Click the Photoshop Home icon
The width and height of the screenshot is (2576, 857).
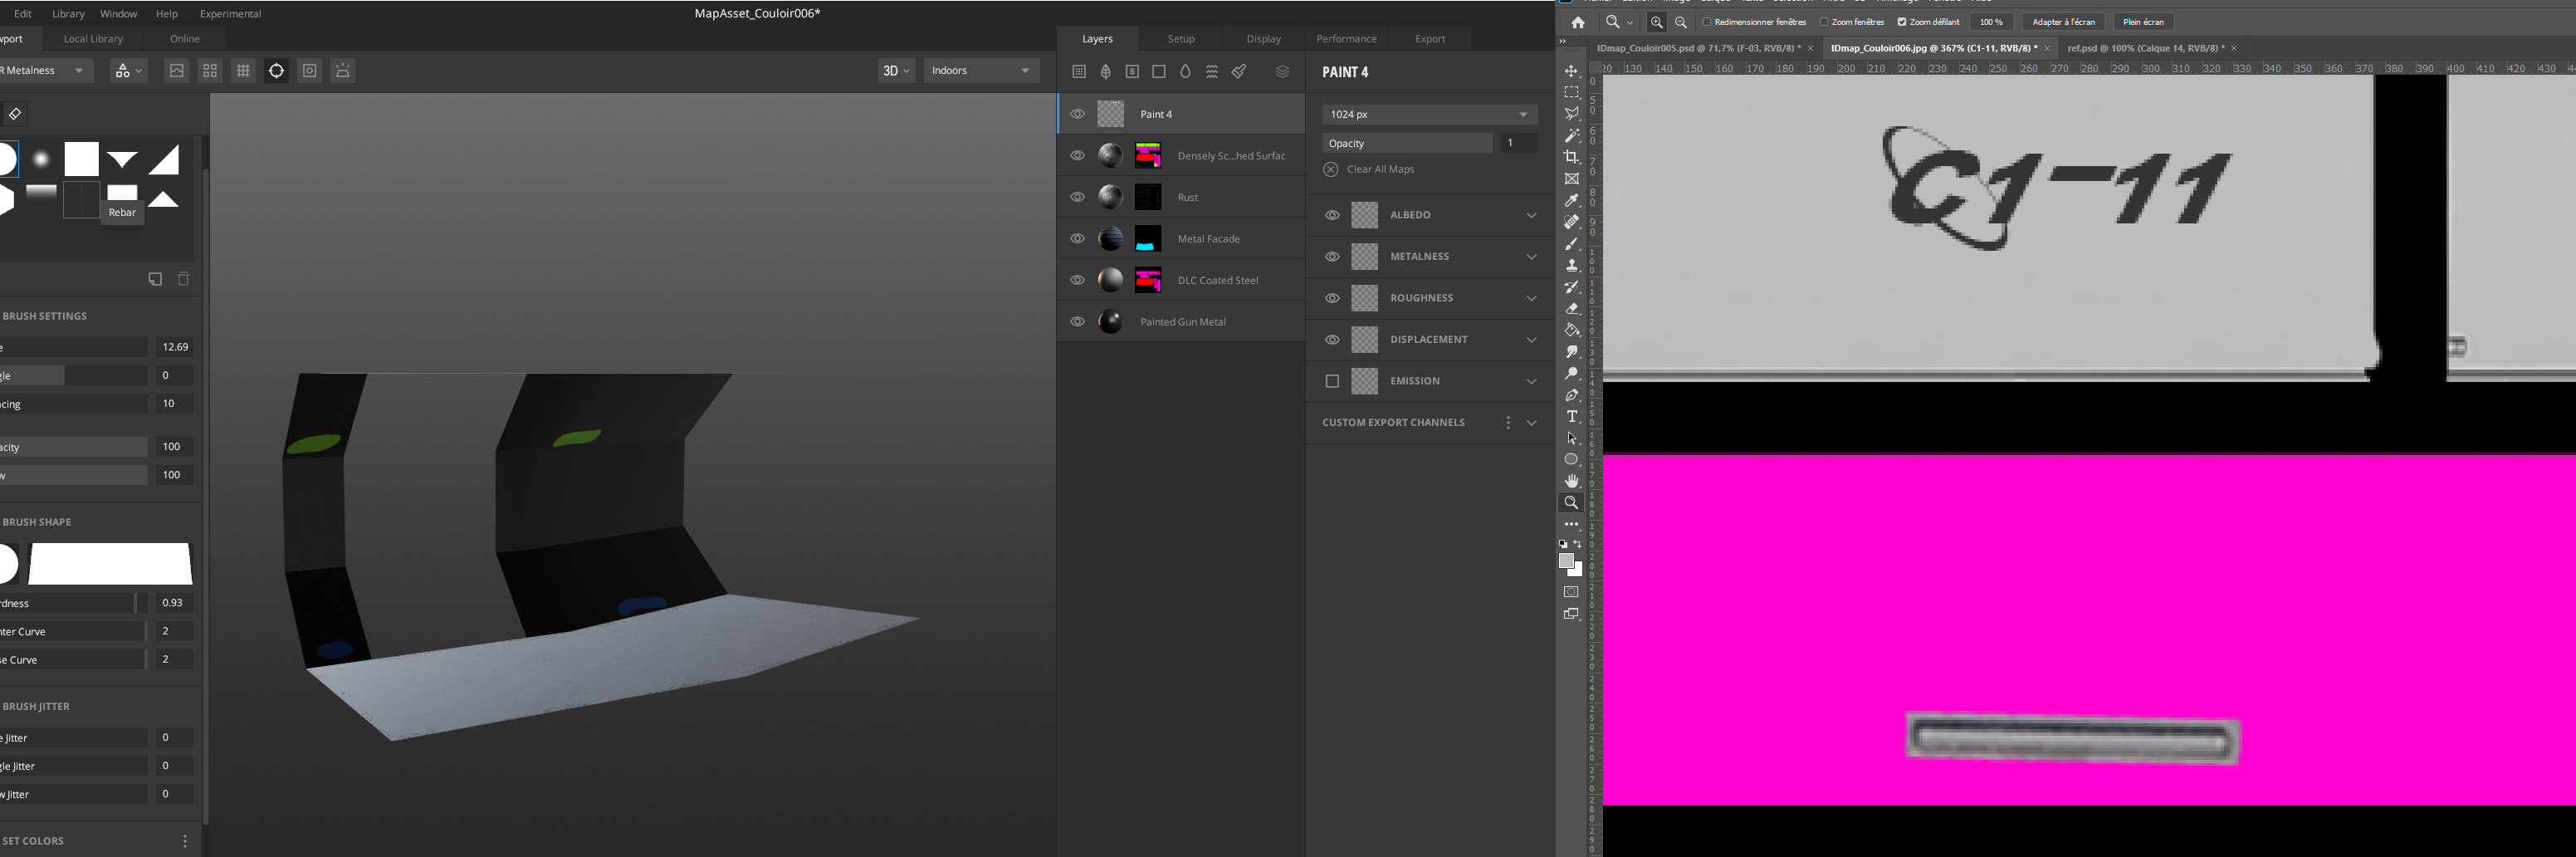click(1578, 22)
